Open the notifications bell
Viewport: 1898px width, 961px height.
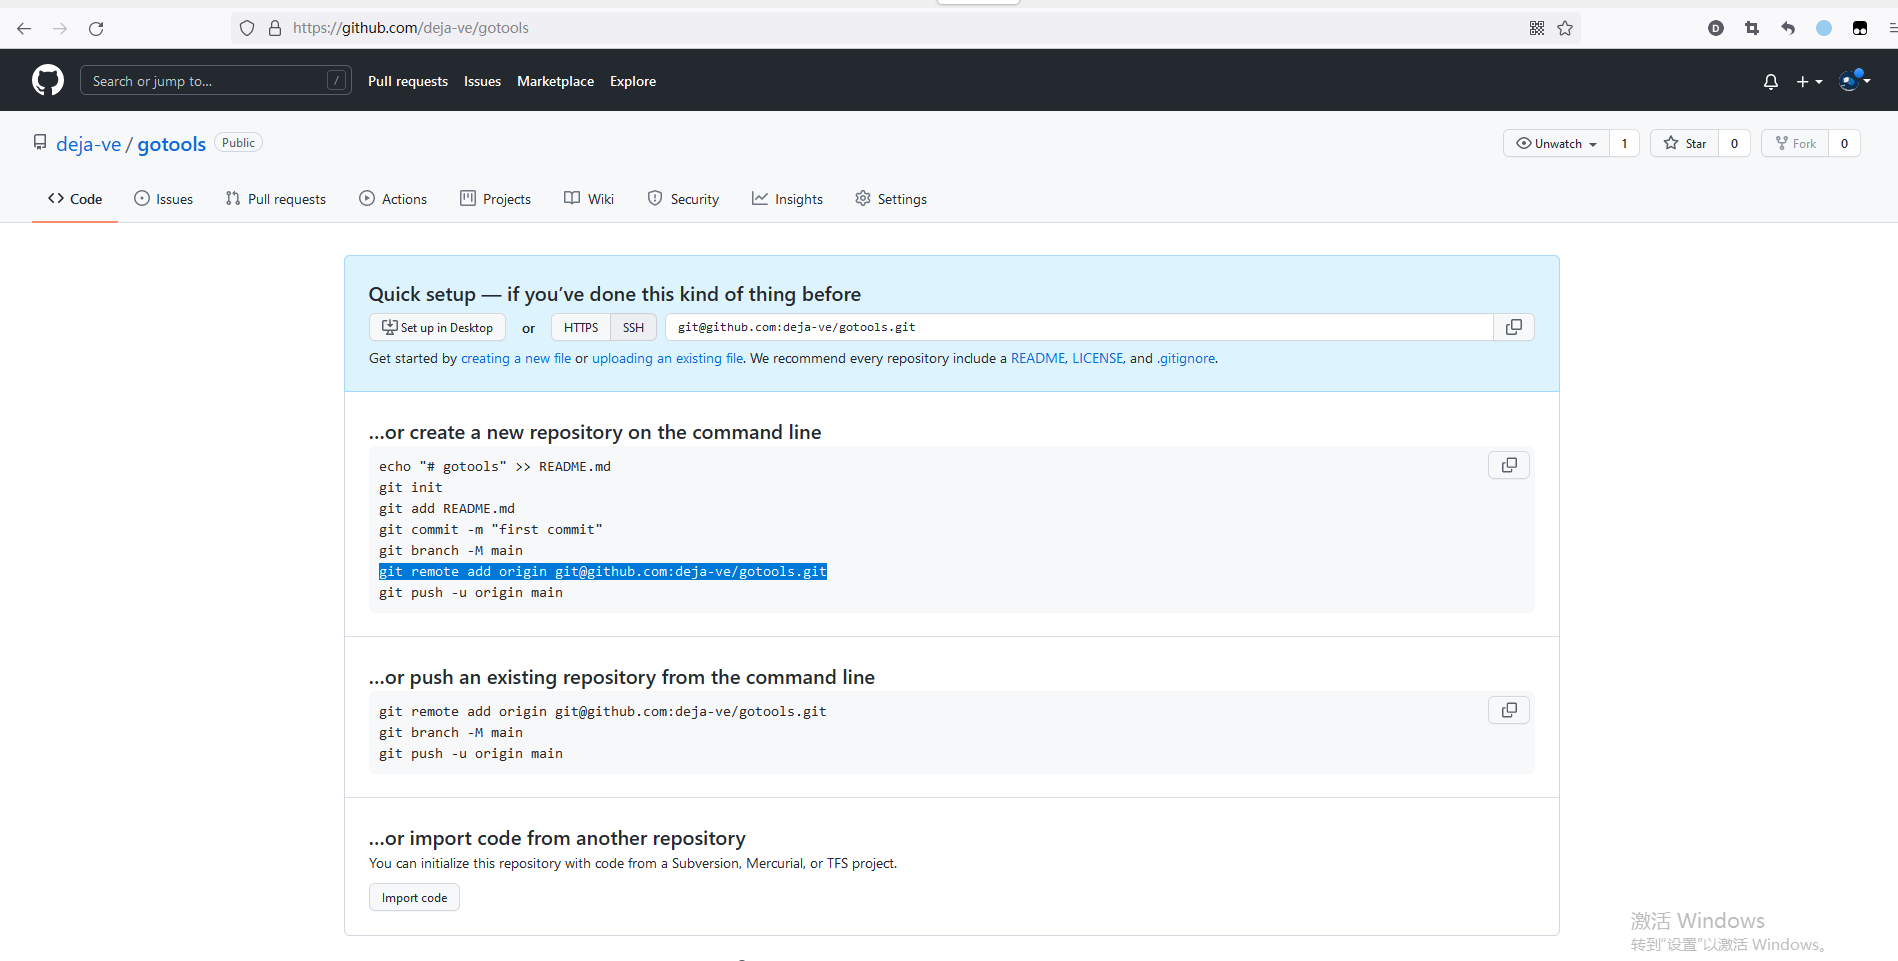point(1770,82)
